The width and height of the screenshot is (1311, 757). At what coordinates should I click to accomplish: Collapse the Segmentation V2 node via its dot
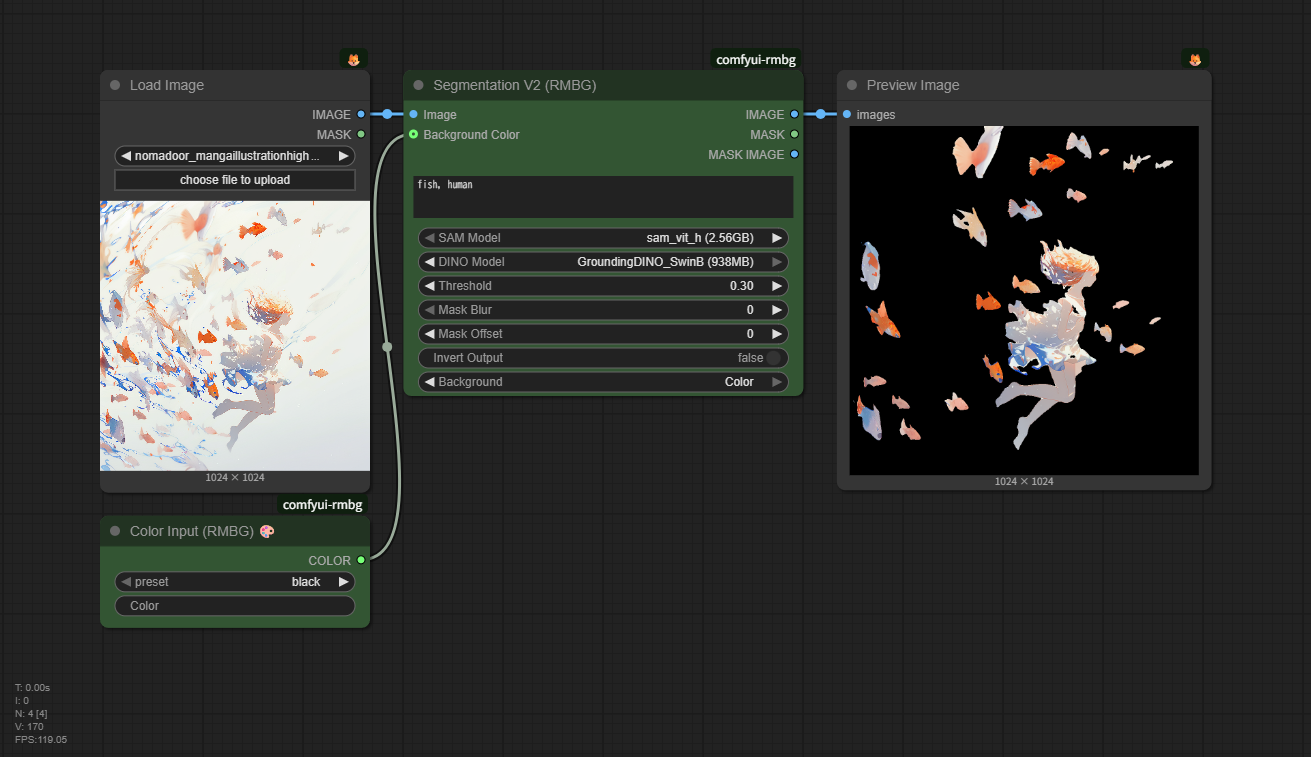coord(418,86)
